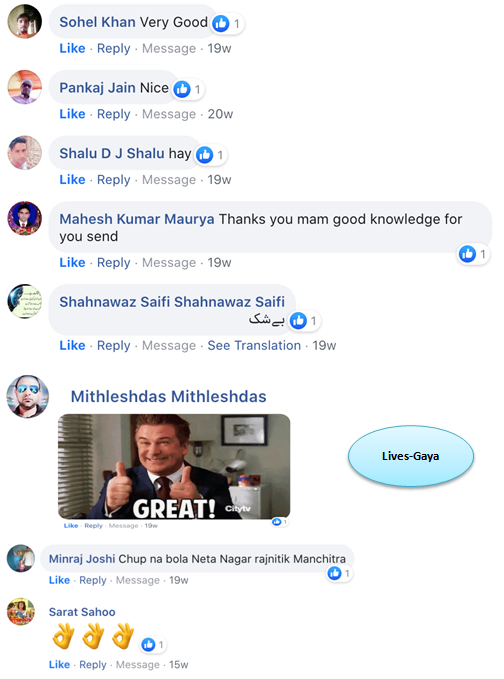Message Shalu D J Shalu
The width and height of the screenshot is (504, 679).
(169, 180)
